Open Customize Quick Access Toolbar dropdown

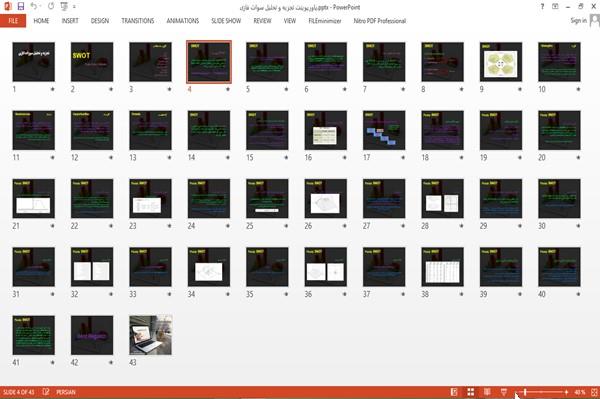[x=74, y=7]
